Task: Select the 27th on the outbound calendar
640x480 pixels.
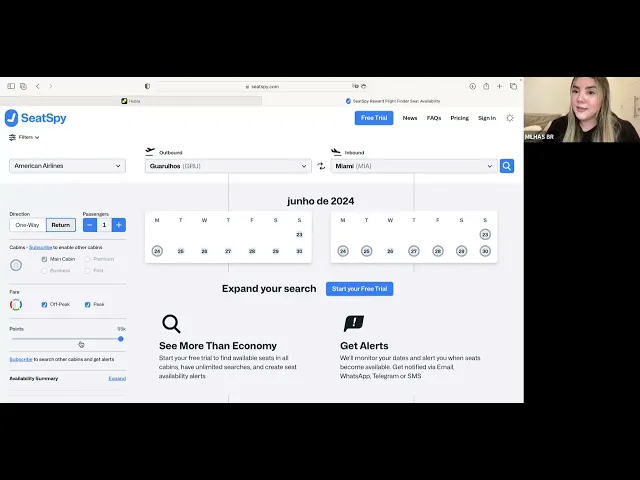Action: [x=228, y=251]
